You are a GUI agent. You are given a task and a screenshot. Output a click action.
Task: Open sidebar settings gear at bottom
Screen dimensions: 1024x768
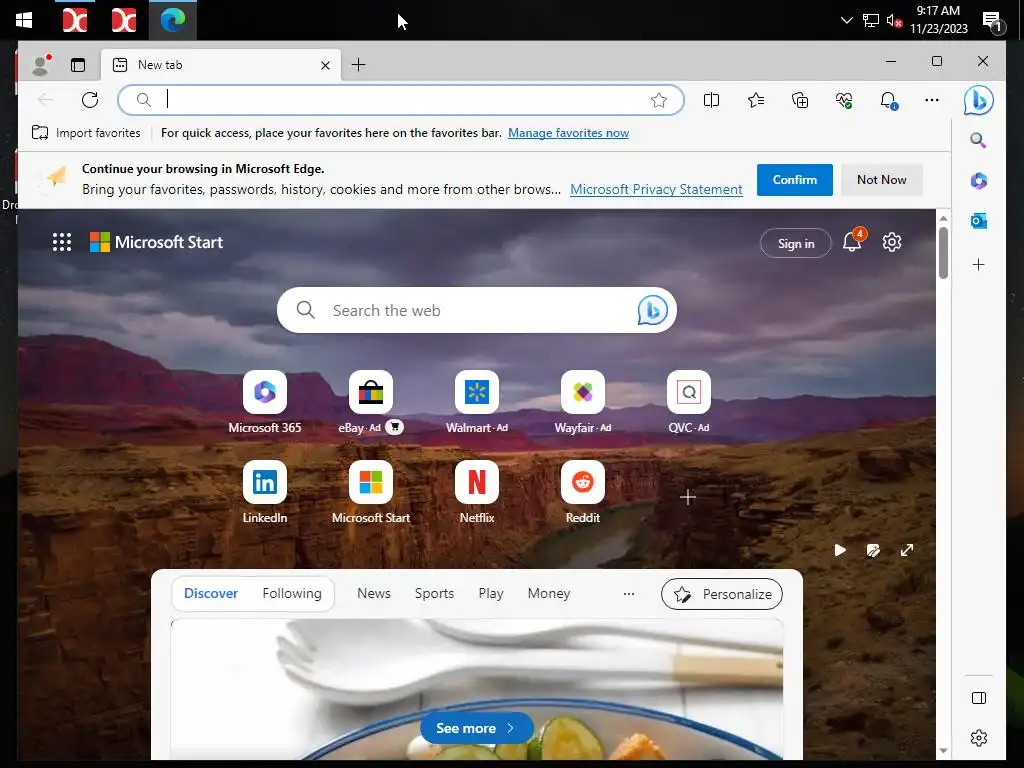(978, 738)
